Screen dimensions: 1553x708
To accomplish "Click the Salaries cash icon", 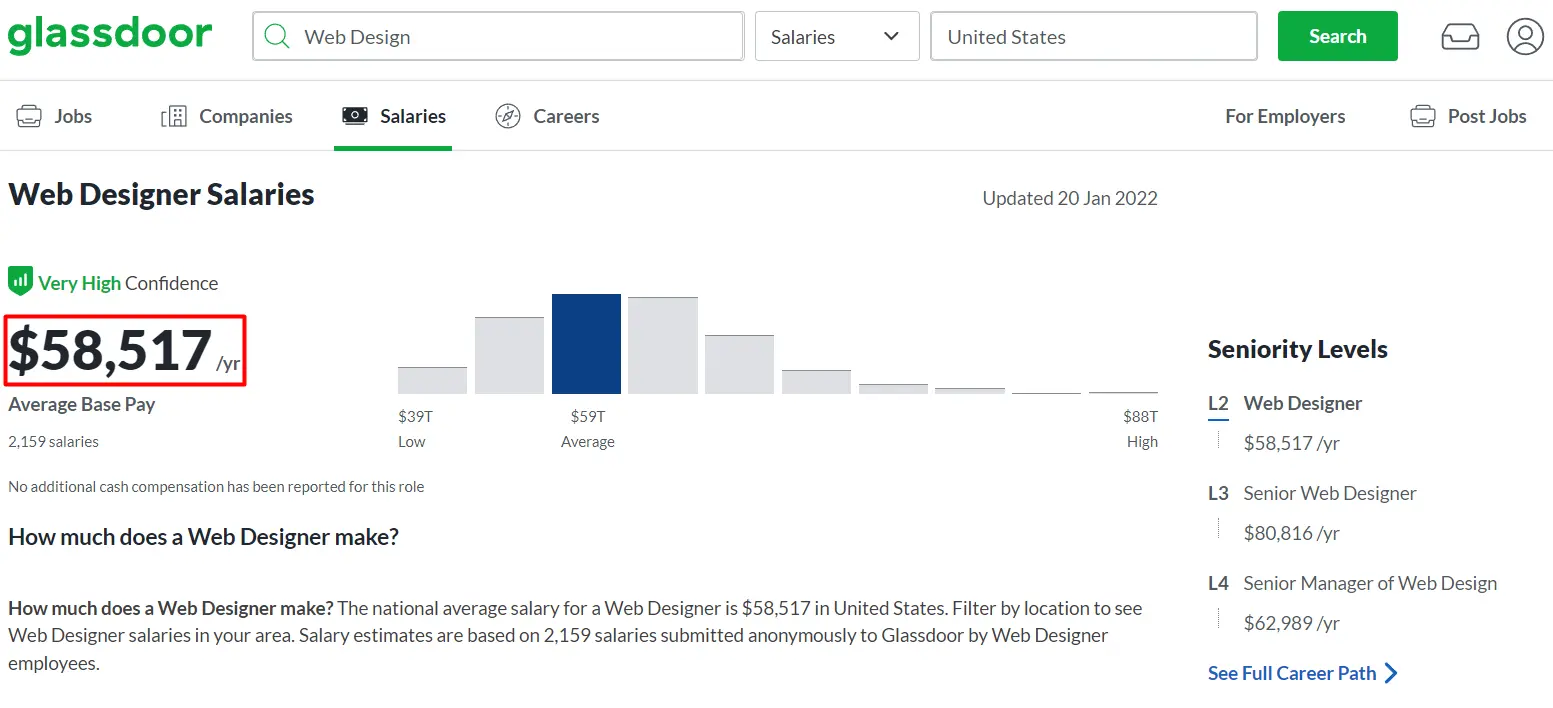I will click(x=353, y=115).
